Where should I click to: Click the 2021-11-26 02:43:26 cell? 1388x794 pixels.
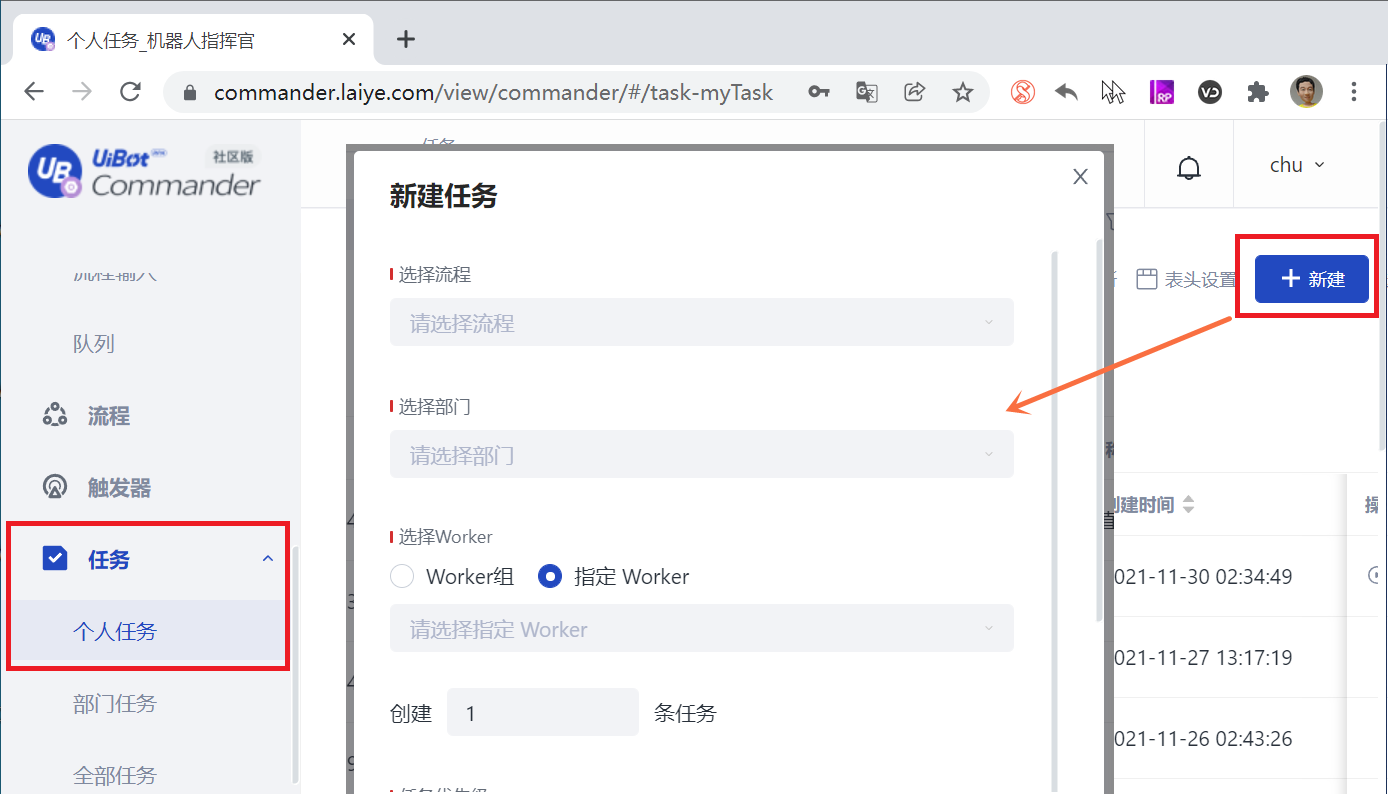[x=1203, y=738]
